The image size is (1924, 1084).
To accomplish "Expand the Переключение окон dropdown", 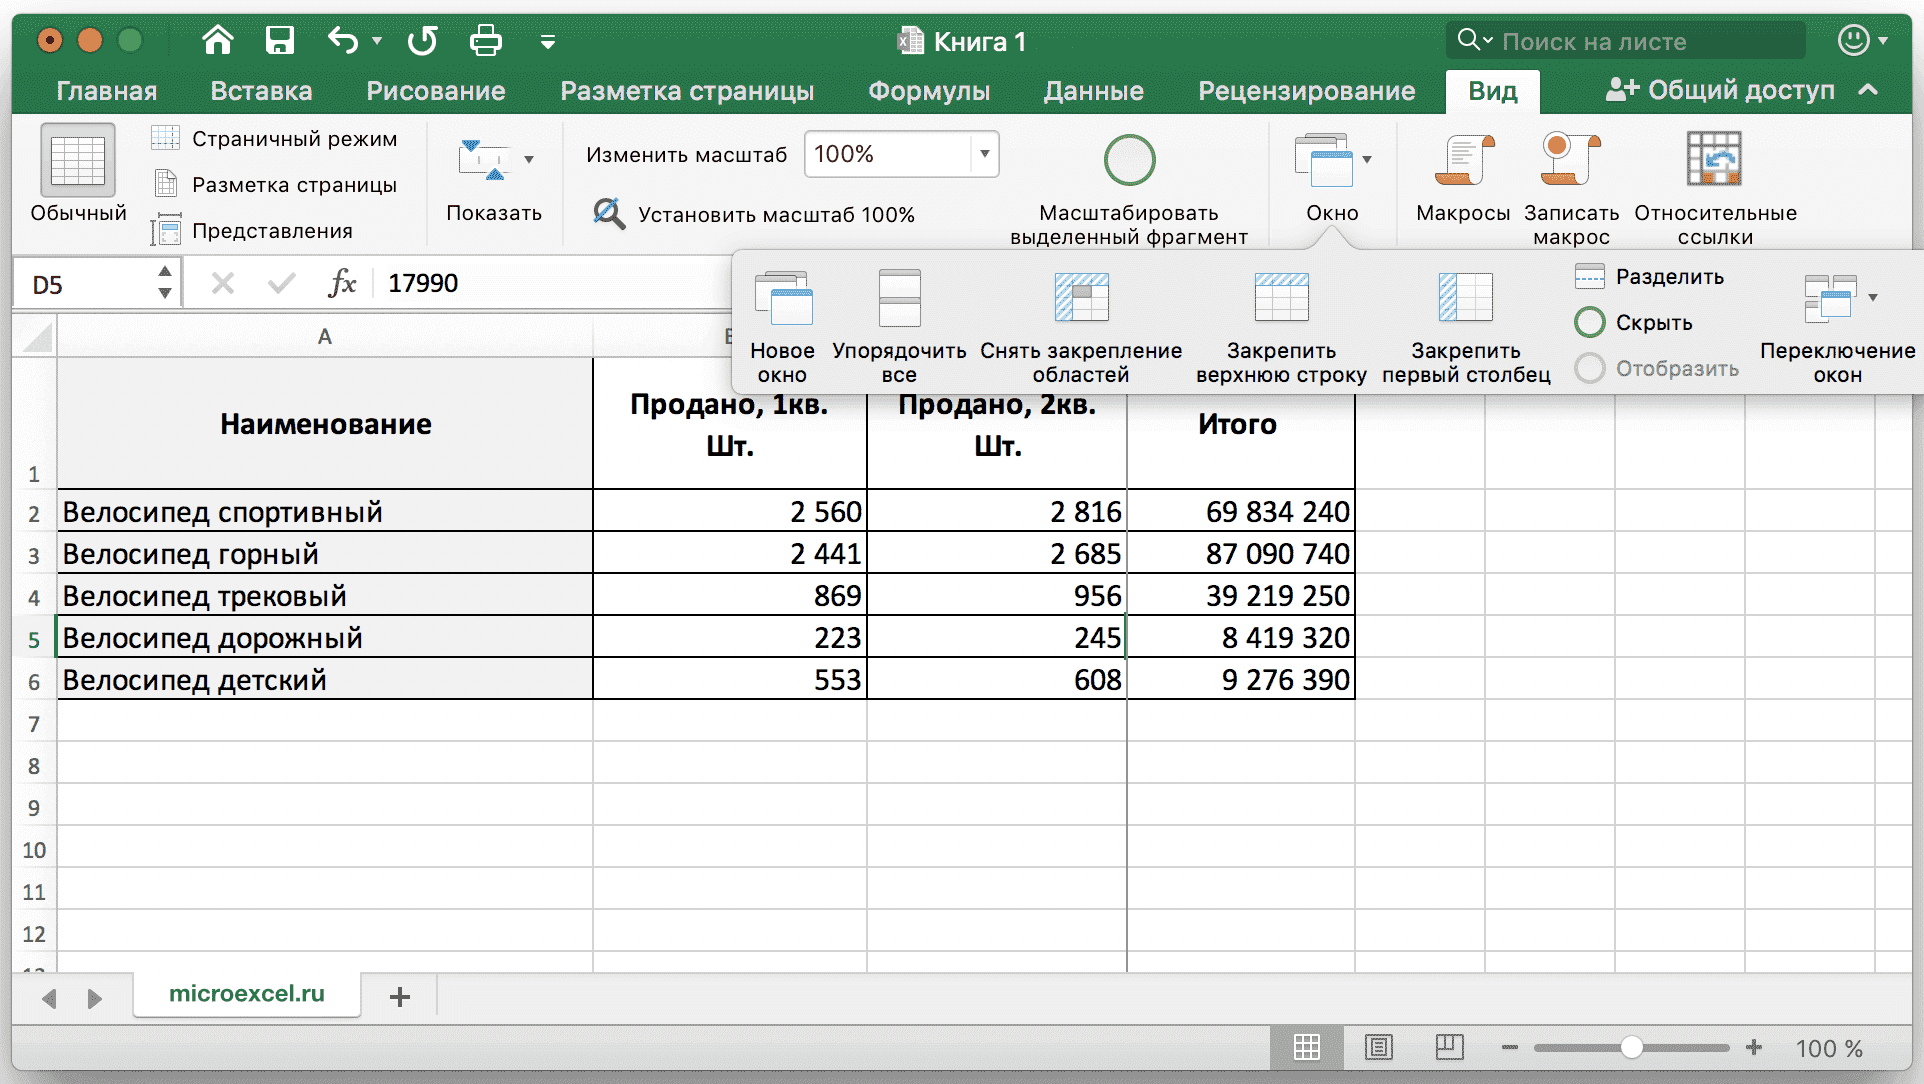I will pos(1872,296).
